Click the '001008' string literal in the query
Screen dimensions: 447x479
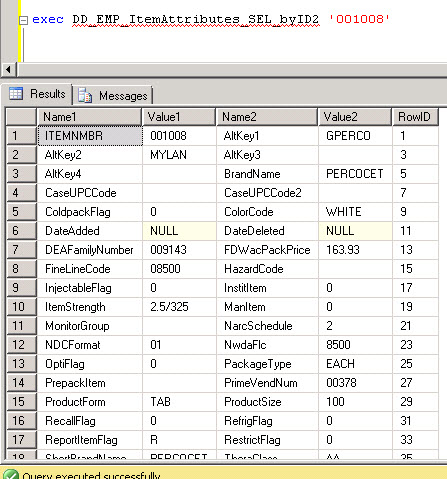coord(359,19)
